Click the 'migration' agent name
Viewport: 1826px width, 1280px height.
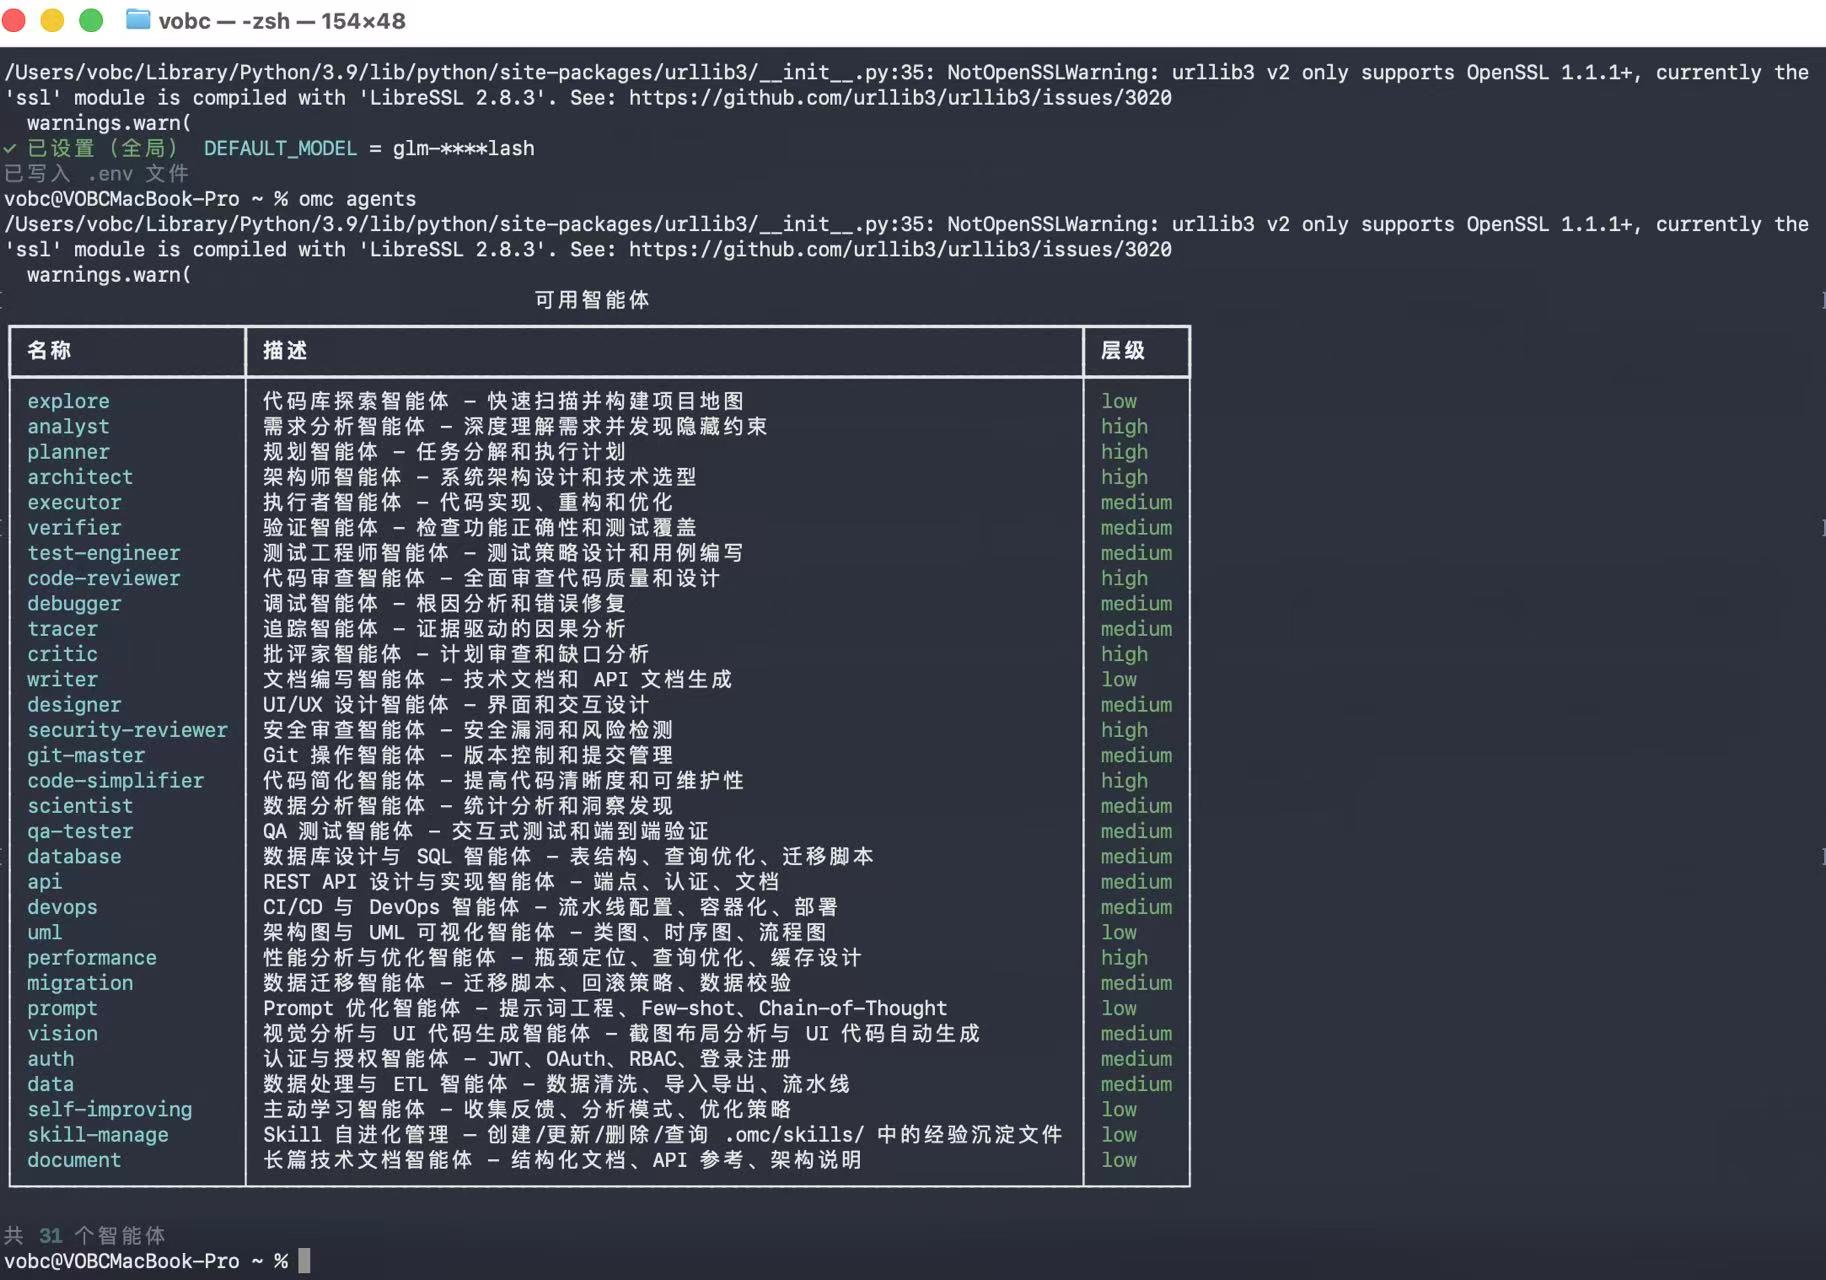pos(80,984)
